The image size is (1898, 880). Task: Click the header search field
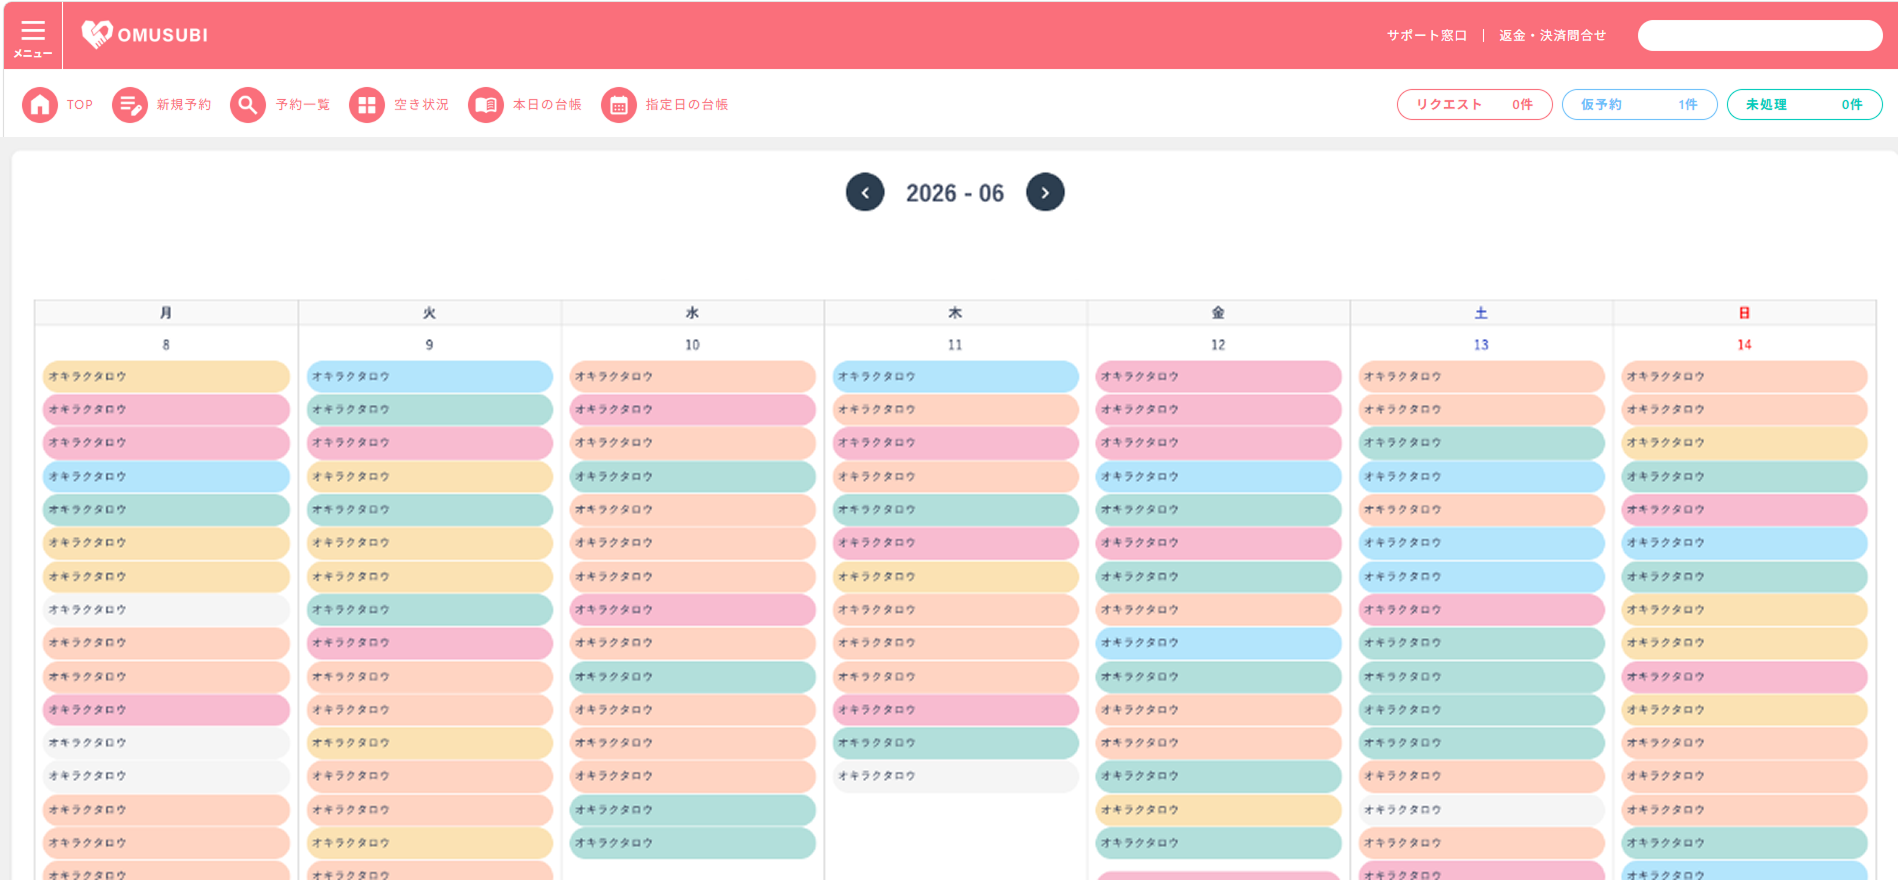tap(1760, 35)
